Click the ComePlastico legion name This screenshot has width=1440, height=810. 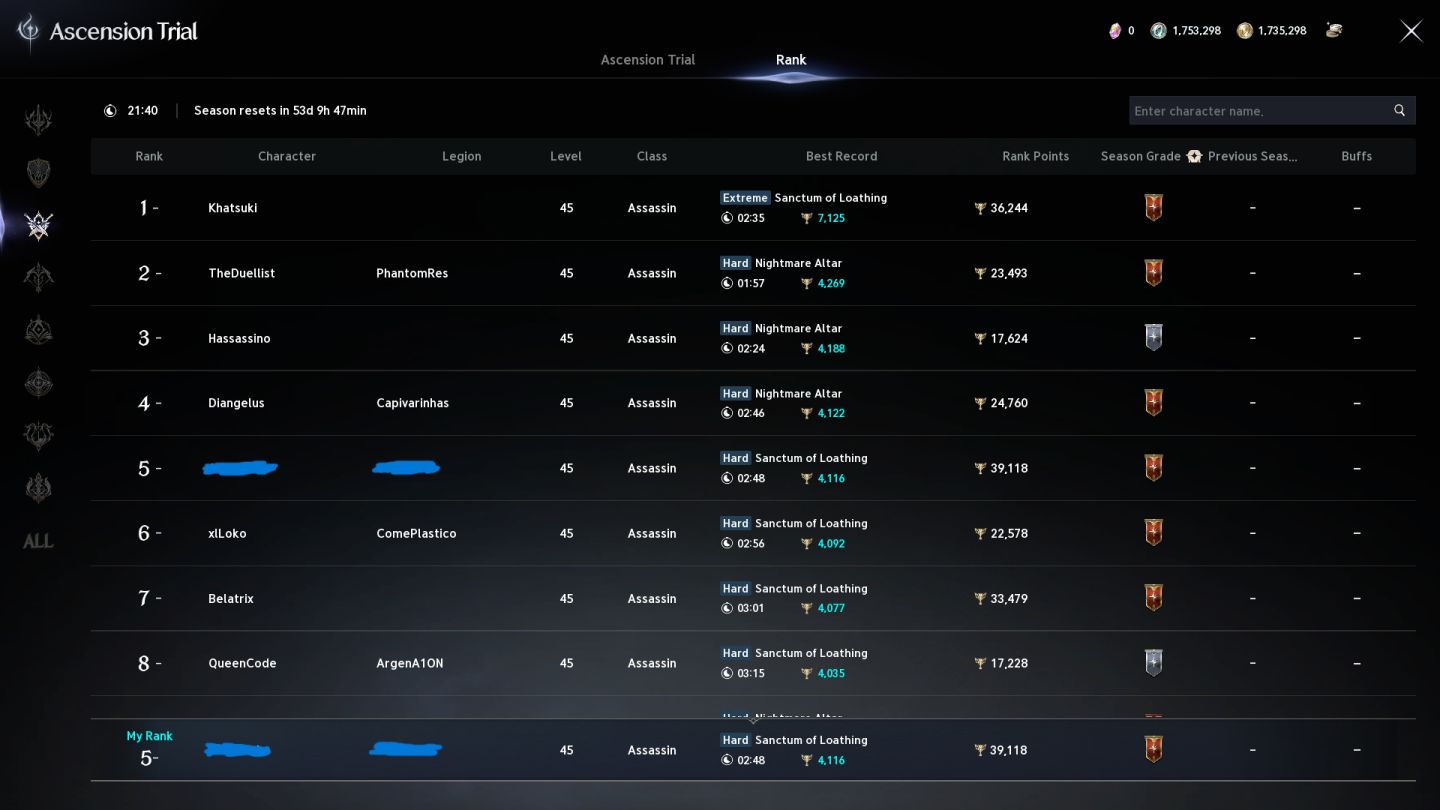416,533
